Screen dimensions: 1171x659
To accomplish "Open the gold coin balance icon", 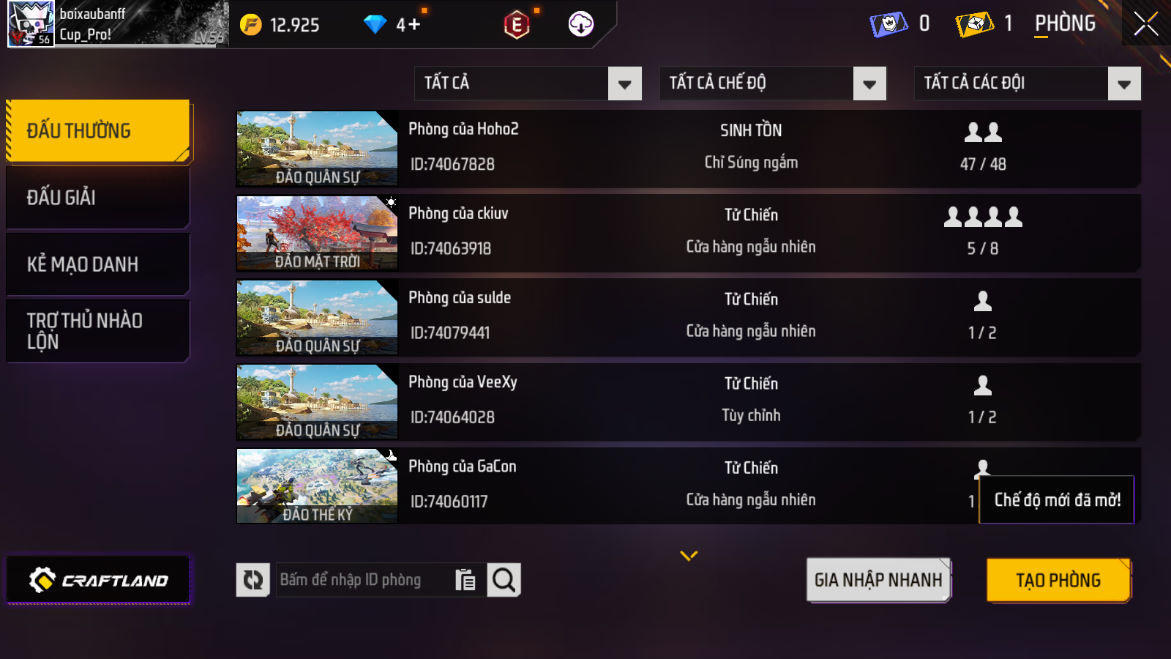I will click(251, 25).
